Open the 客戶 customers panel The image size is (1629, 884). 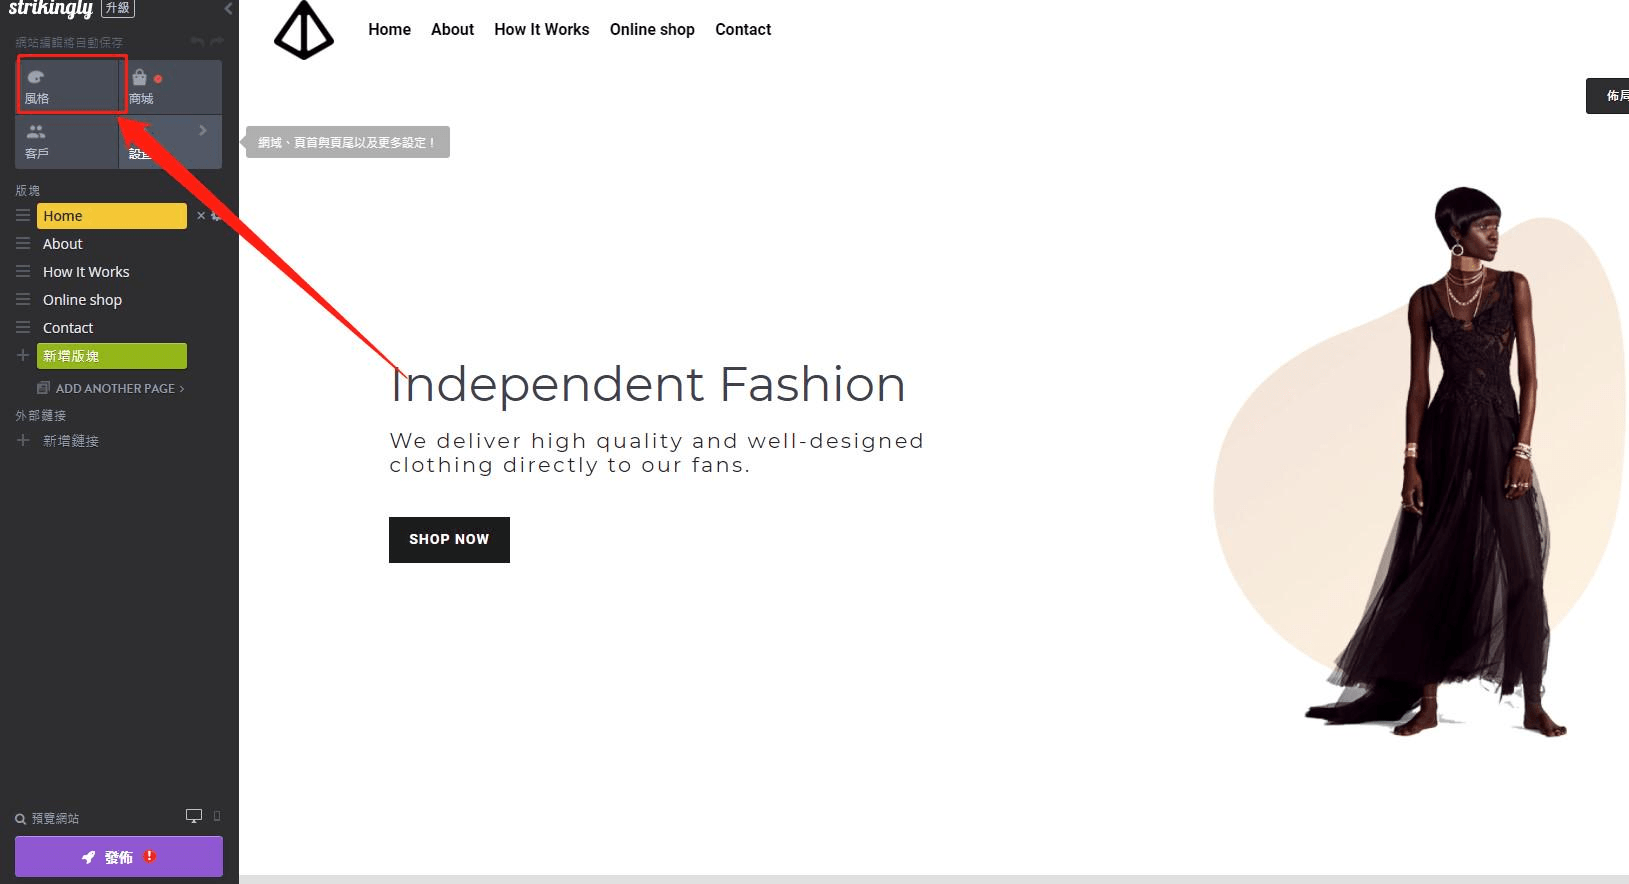tap(66, 141)
